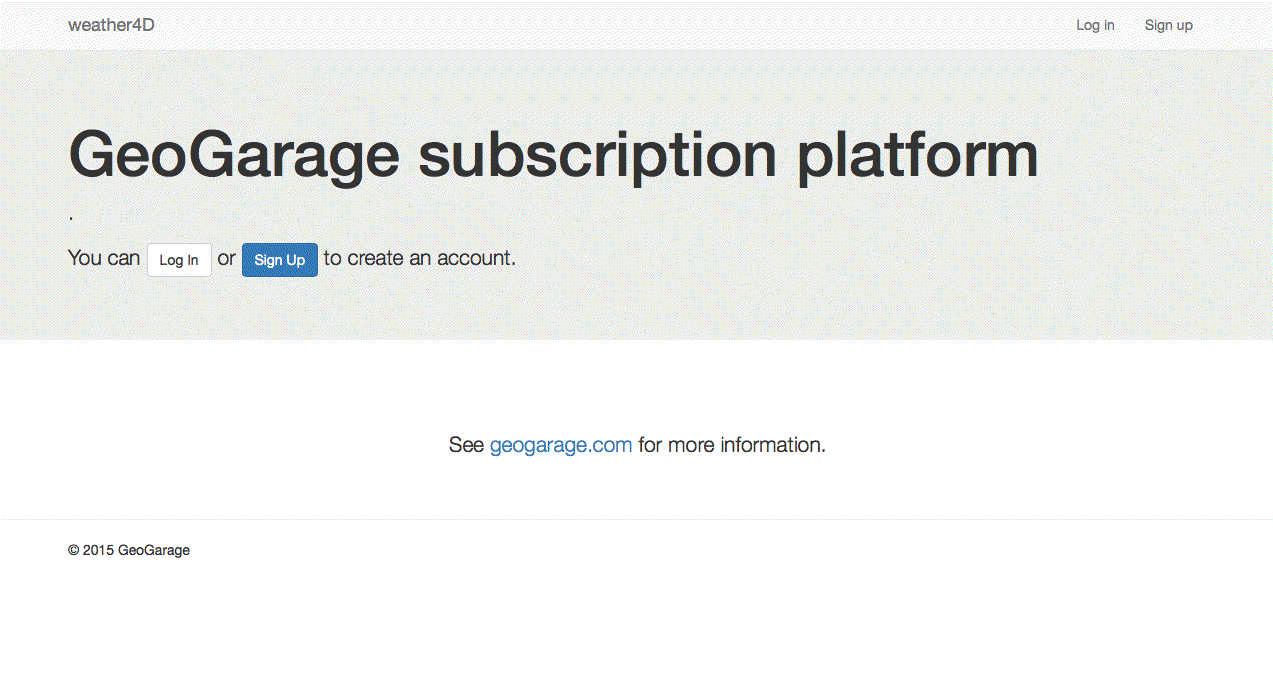Image resolution: width=1273 pixels, height=682 pixels.
Task: Click the GeoGarage subscription platform heading
Action: (x=553, y=155)
